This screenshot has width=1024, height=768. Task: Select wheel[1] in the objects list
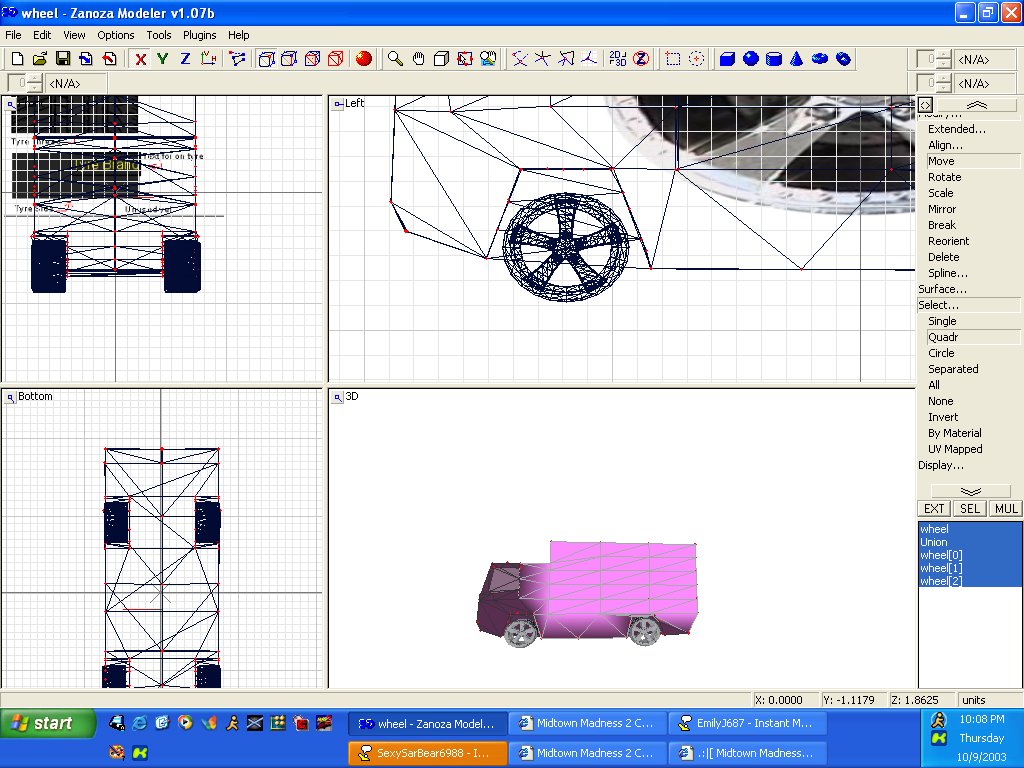point(941,568)
